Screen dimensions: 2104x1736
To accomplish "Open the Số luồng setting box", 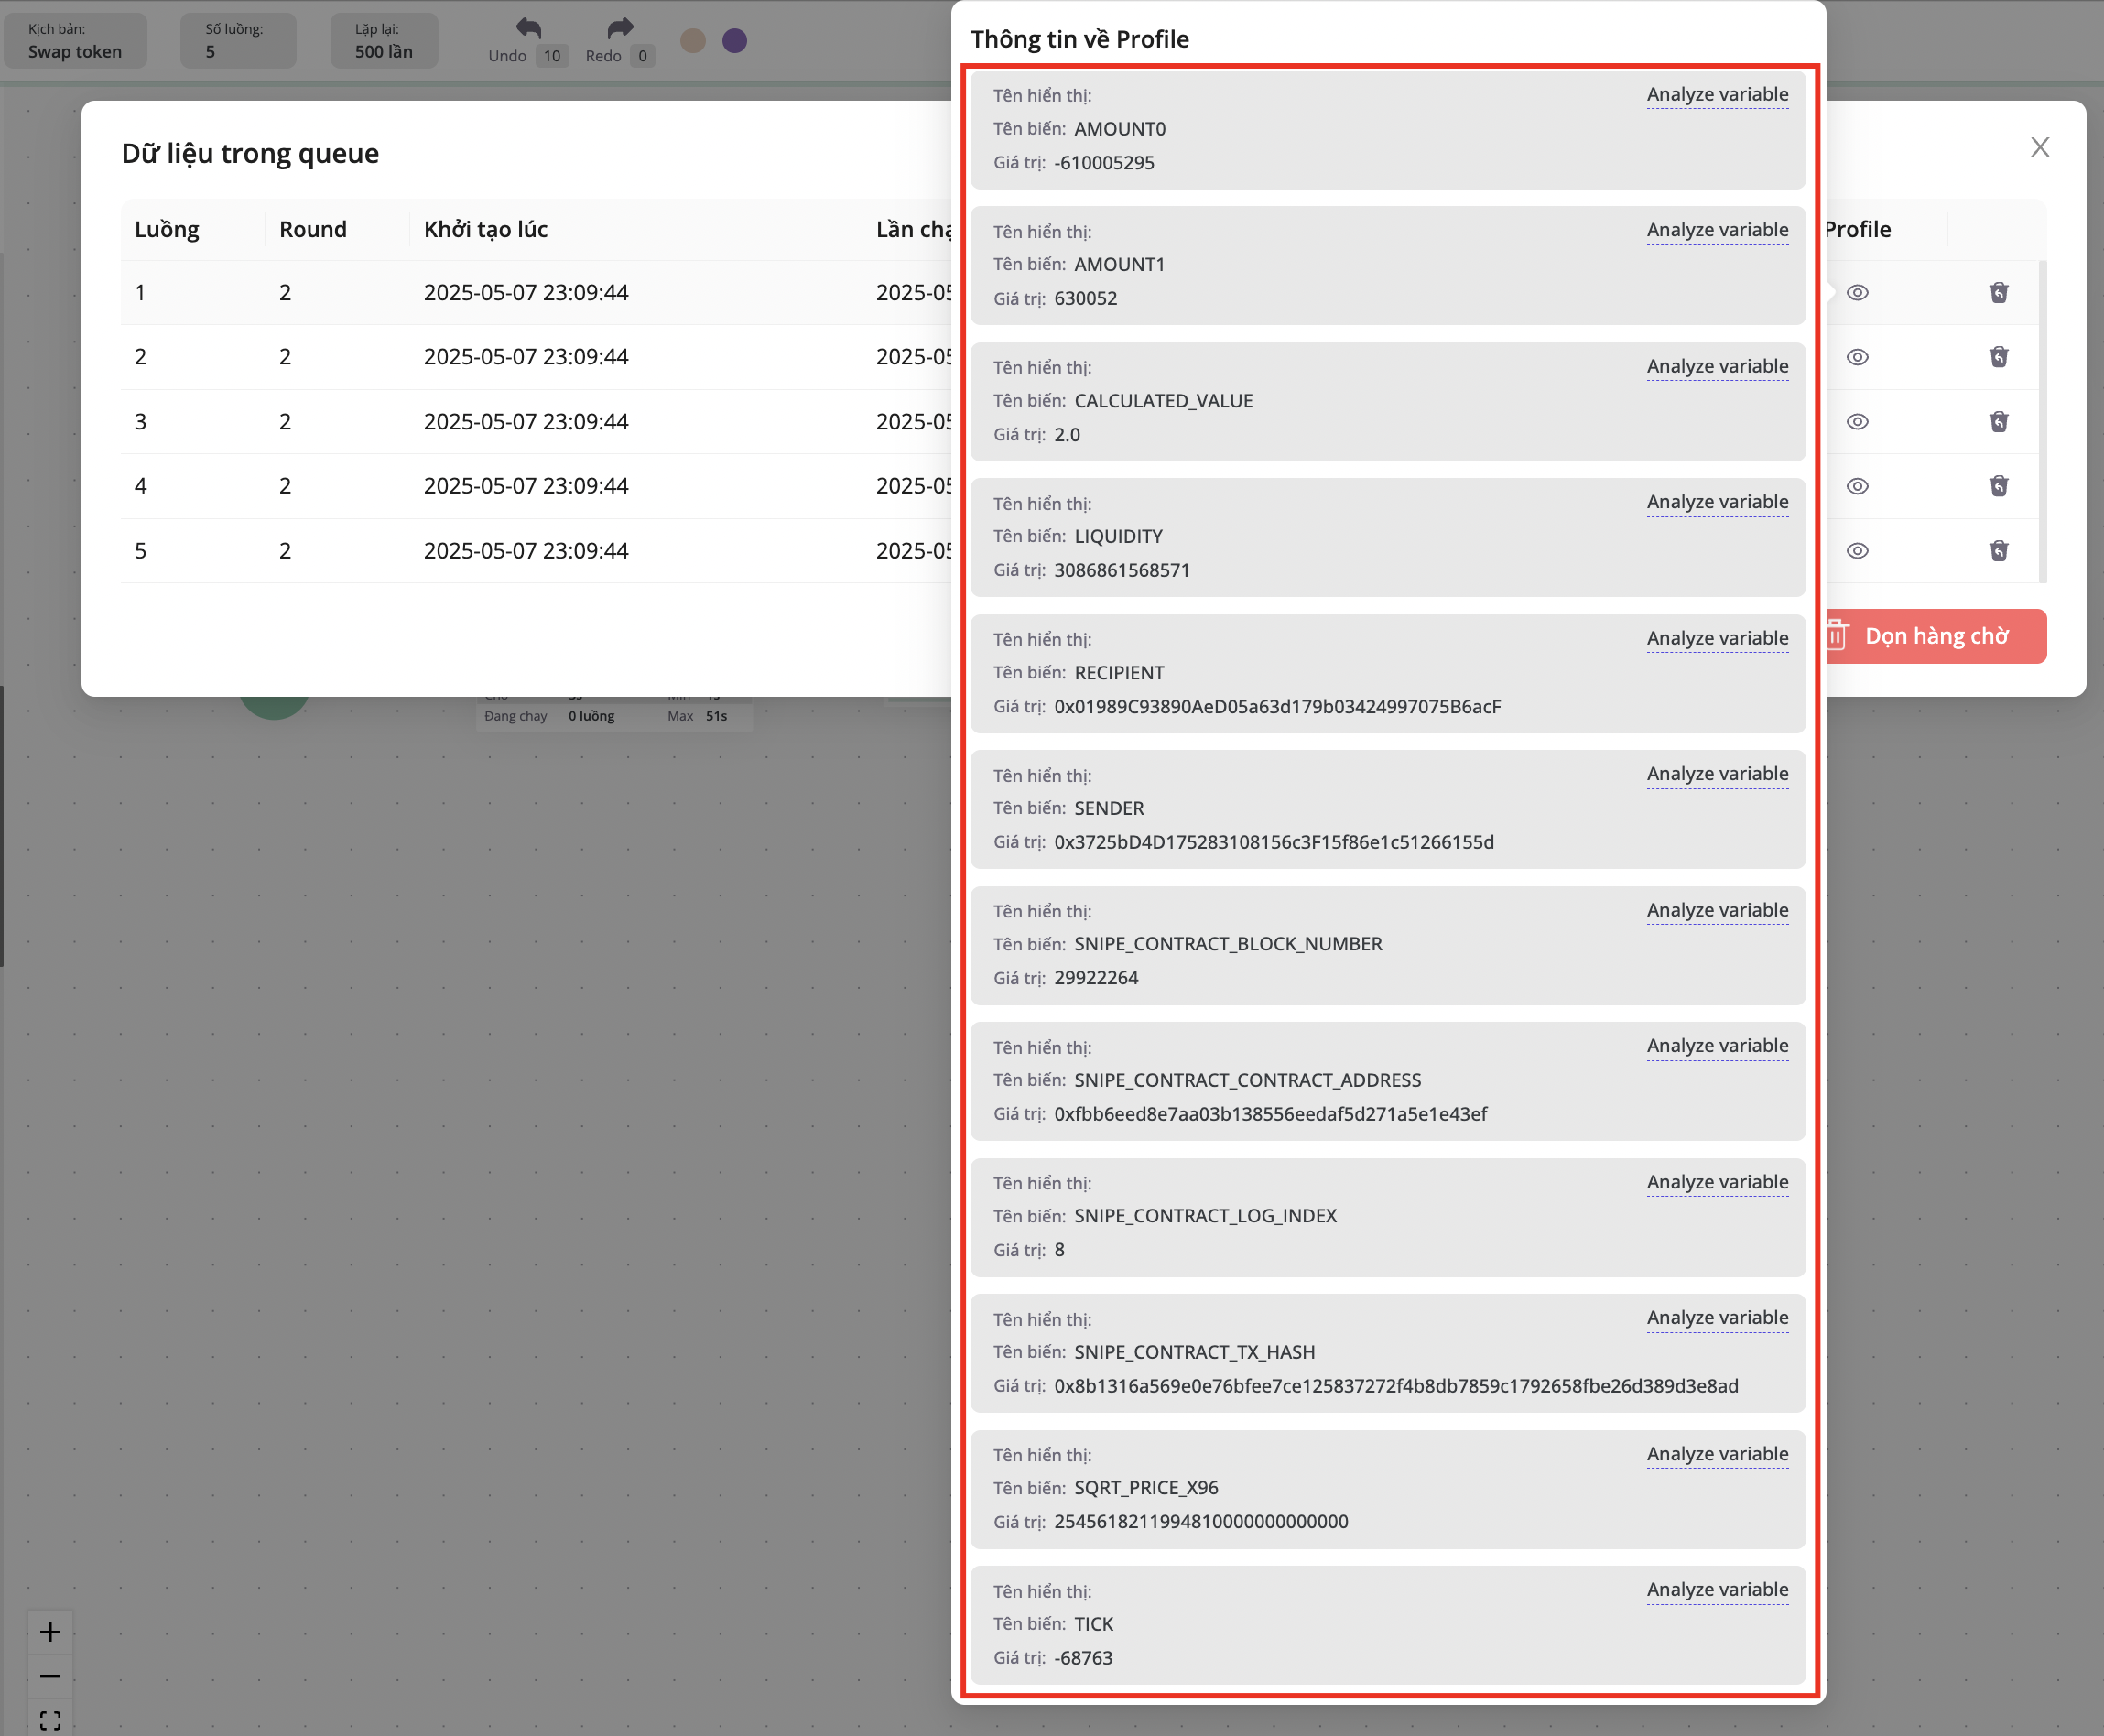I will point(238,41).
